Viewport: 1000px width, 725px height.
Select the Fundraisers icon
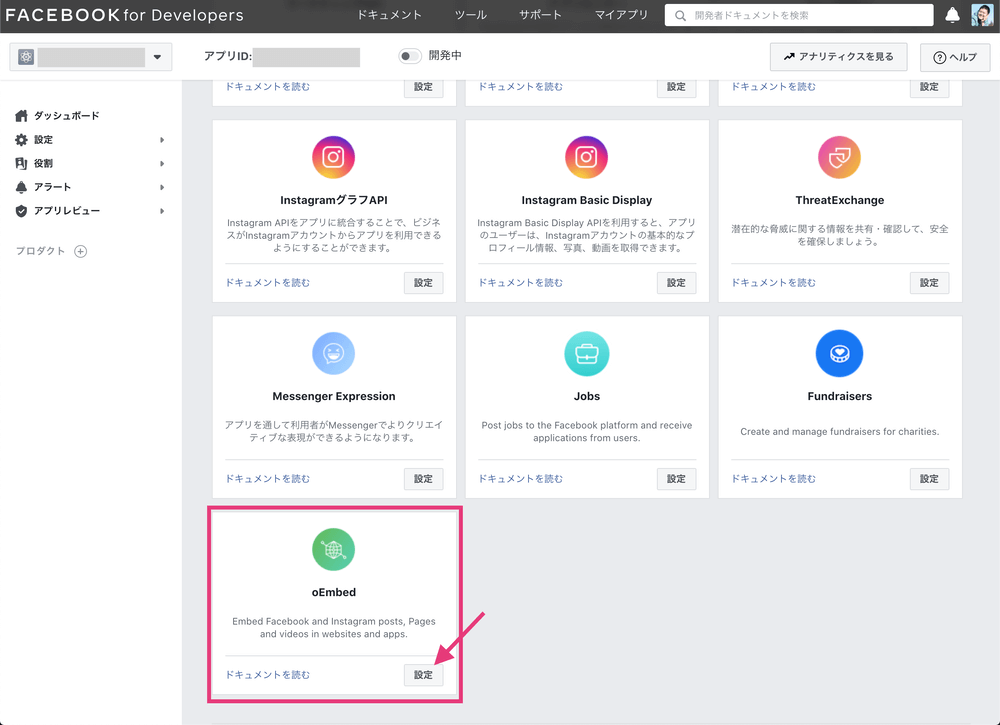839,353
